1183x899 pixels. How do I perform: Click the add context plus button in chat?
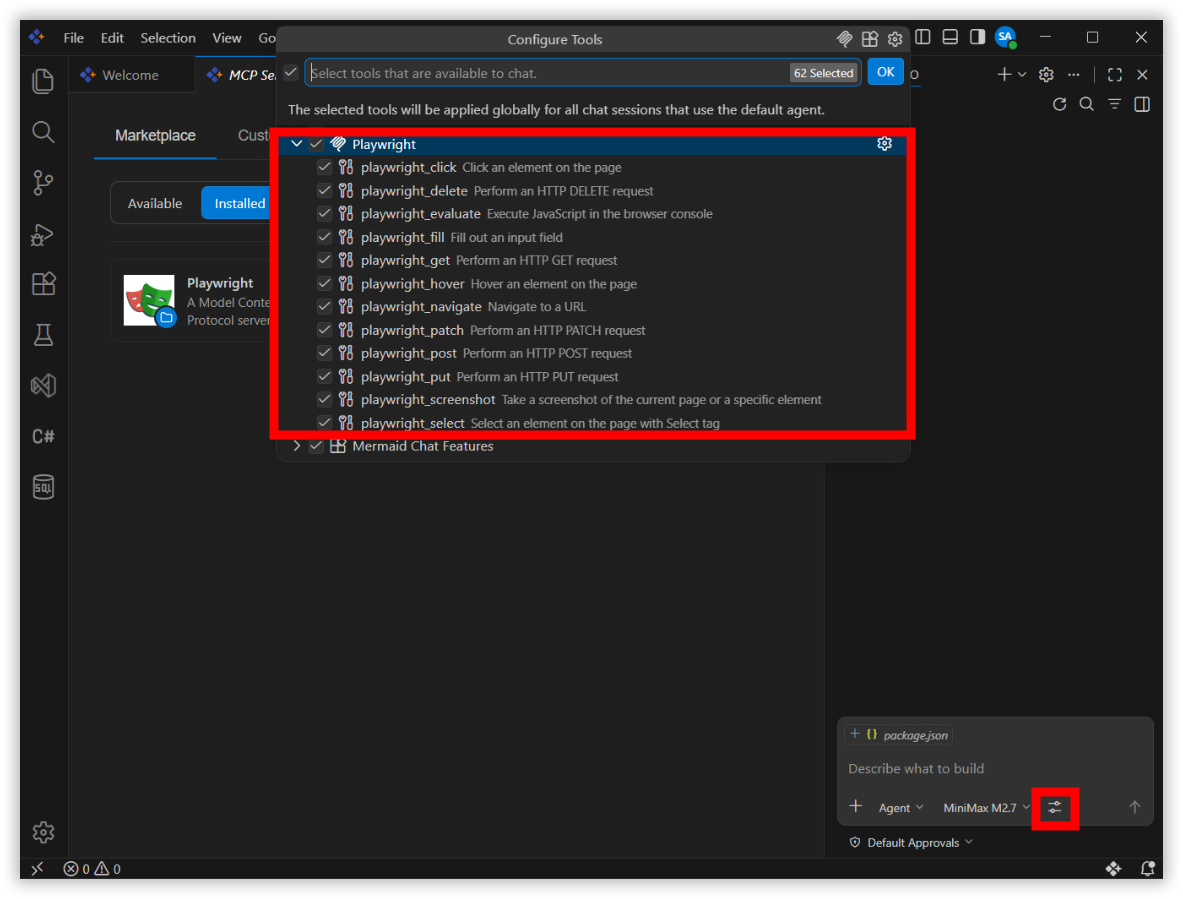(856, 806)
